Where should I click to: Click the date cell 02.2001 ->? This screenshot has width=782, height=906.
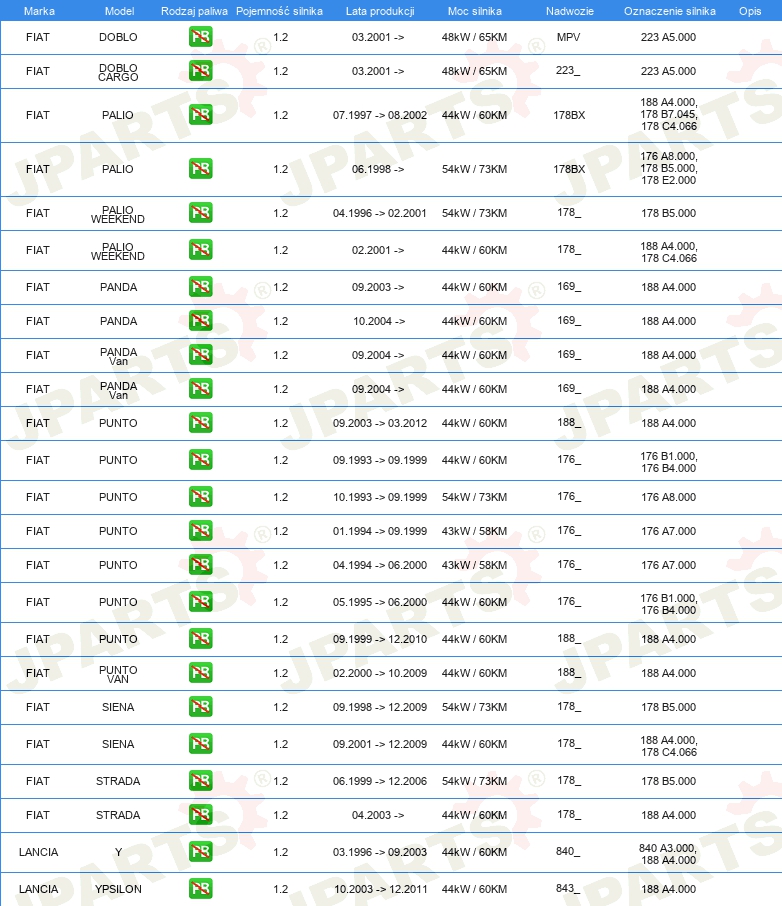click(x=378, y=250)
